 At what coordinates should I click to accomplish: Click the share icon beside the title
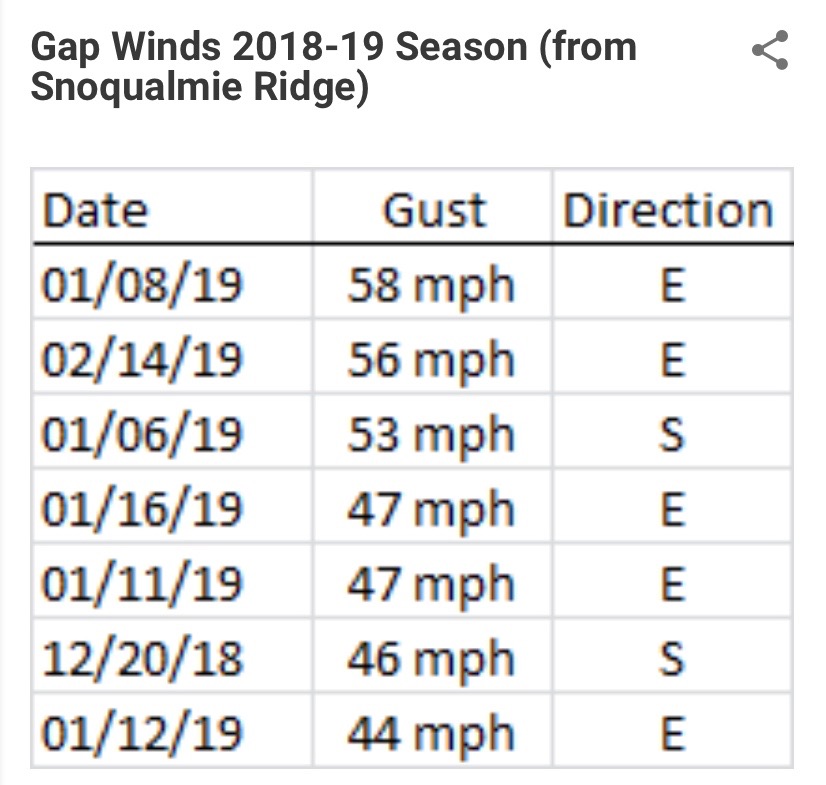point(770,51)
